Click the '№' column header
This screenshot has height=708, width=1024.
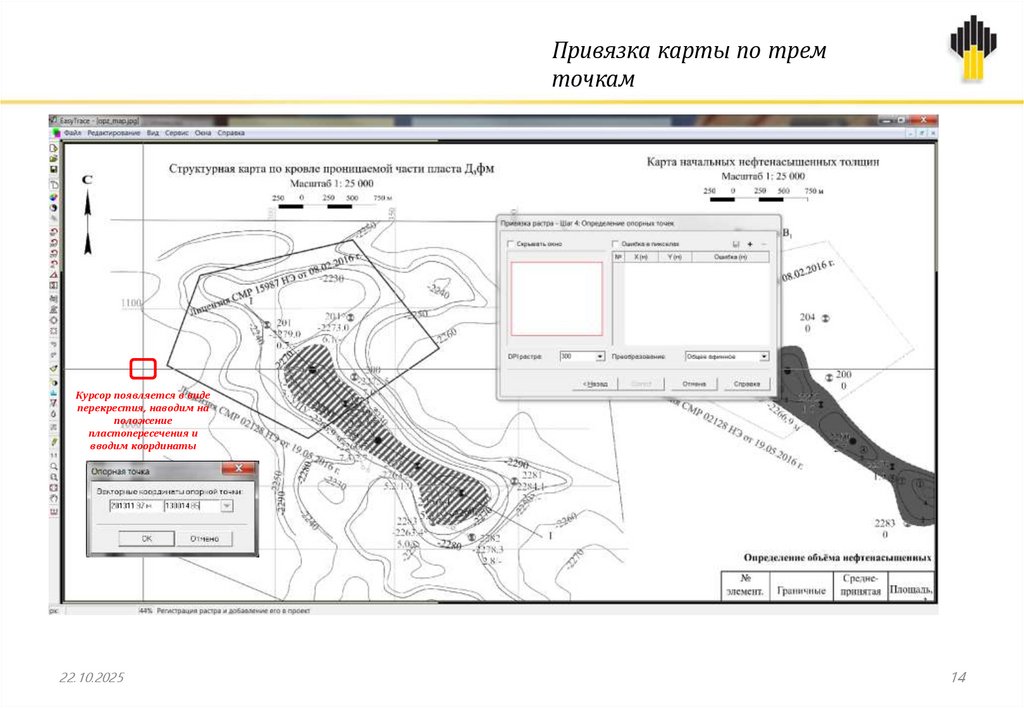(x=618, y=257)
